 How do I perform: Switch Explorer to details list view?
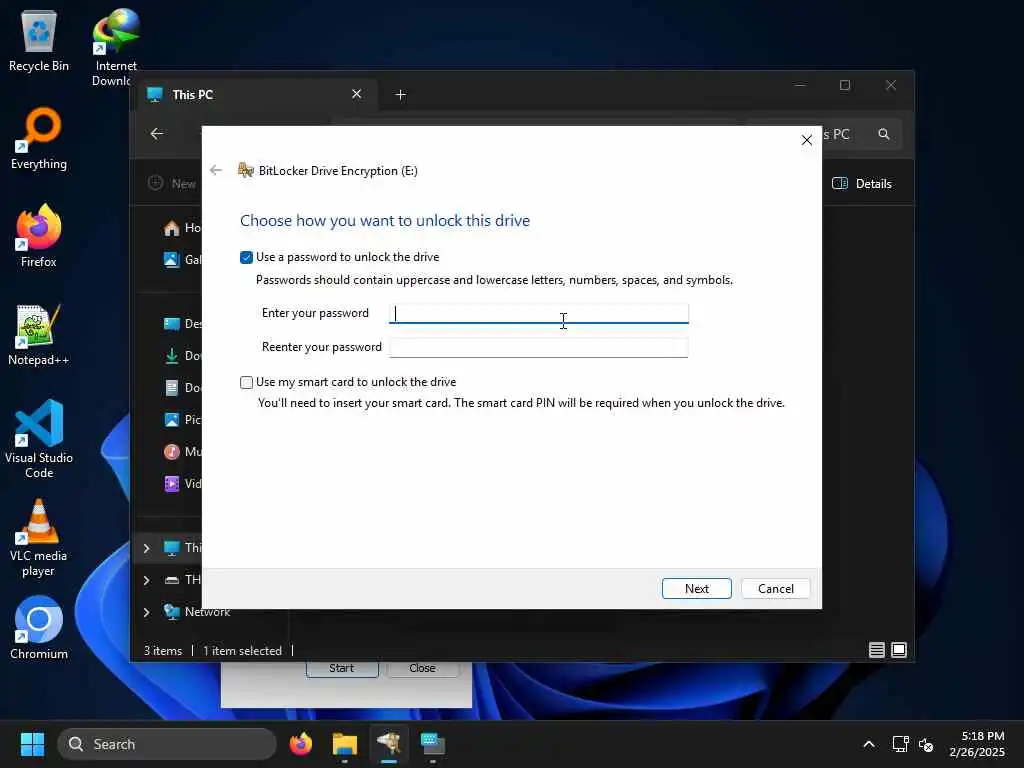click(x=876, y=650)
